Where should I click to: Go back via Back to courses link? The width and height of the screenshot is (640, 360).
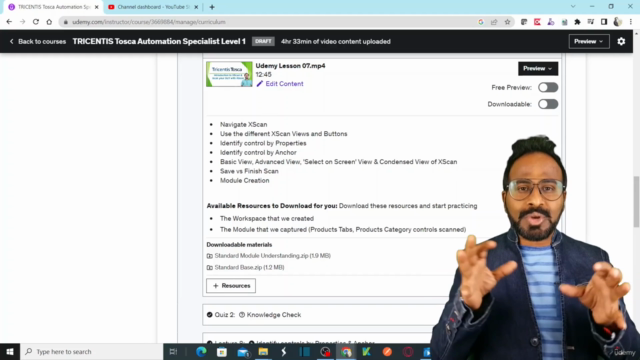38,41
